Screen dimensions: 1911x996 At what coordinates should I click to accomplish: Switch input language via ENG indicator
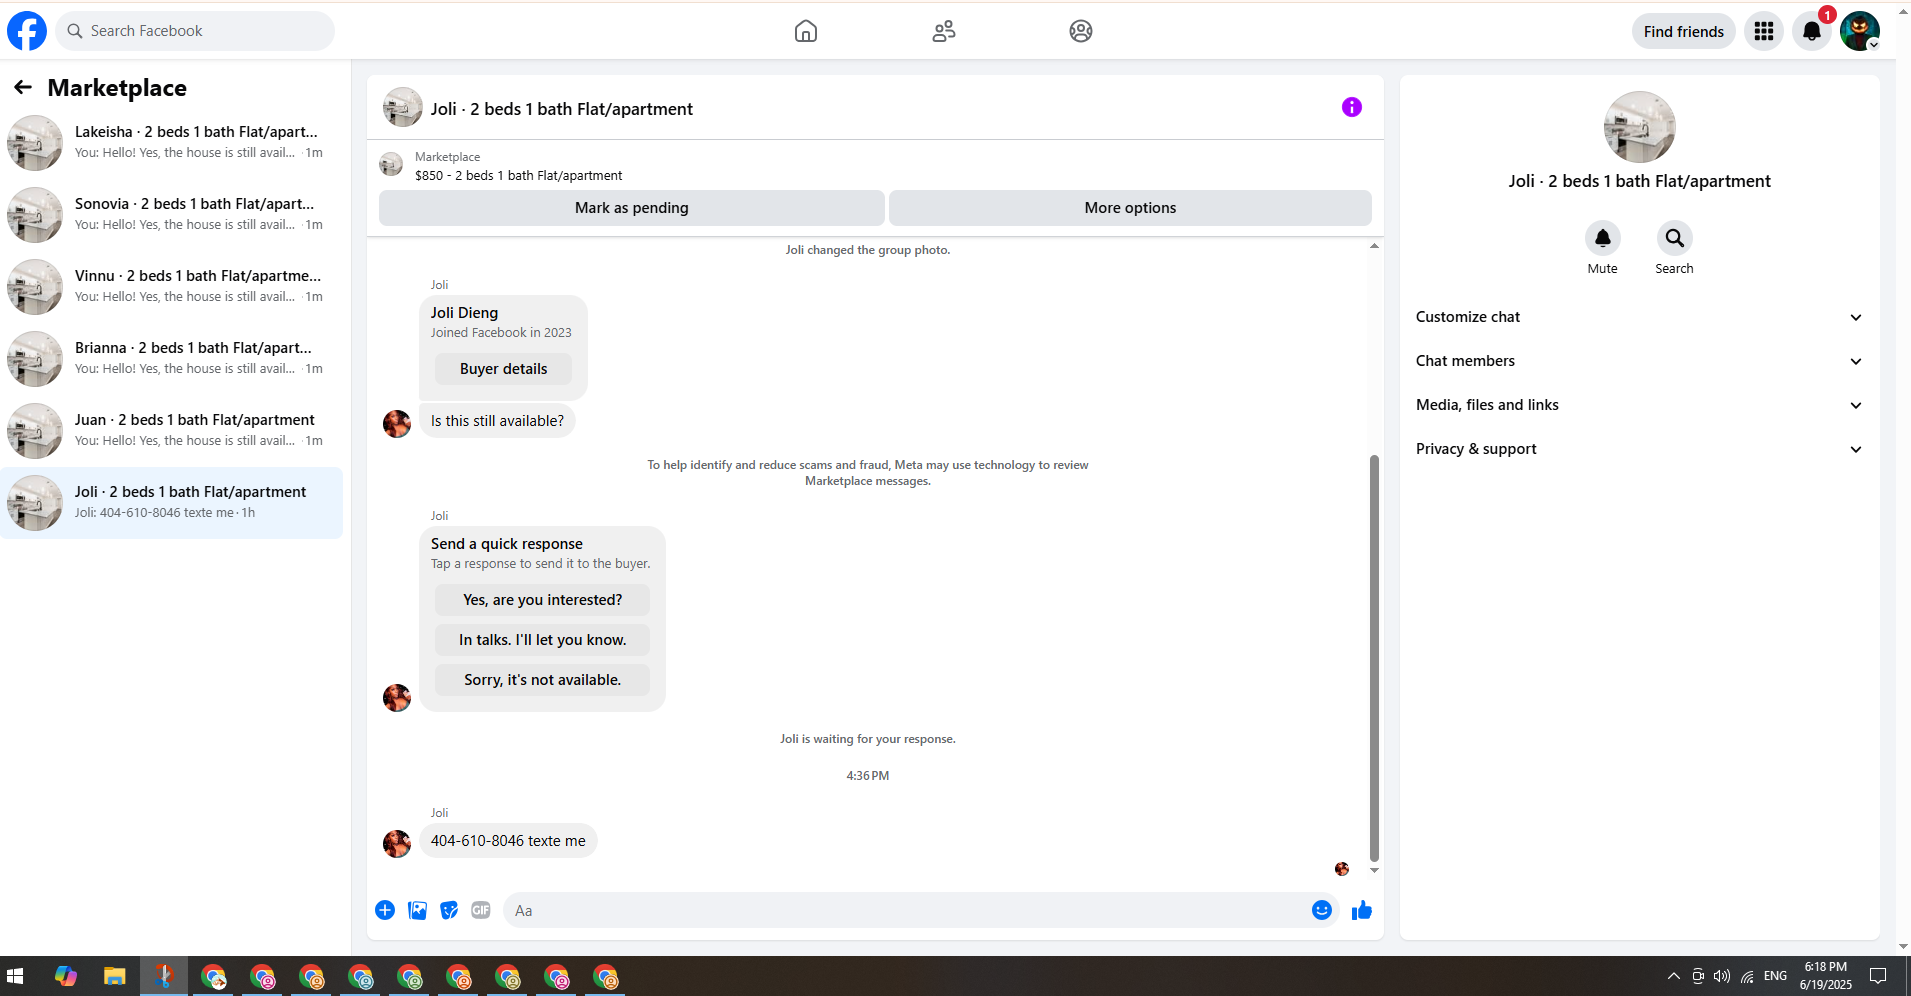(x=1776, y=976)
